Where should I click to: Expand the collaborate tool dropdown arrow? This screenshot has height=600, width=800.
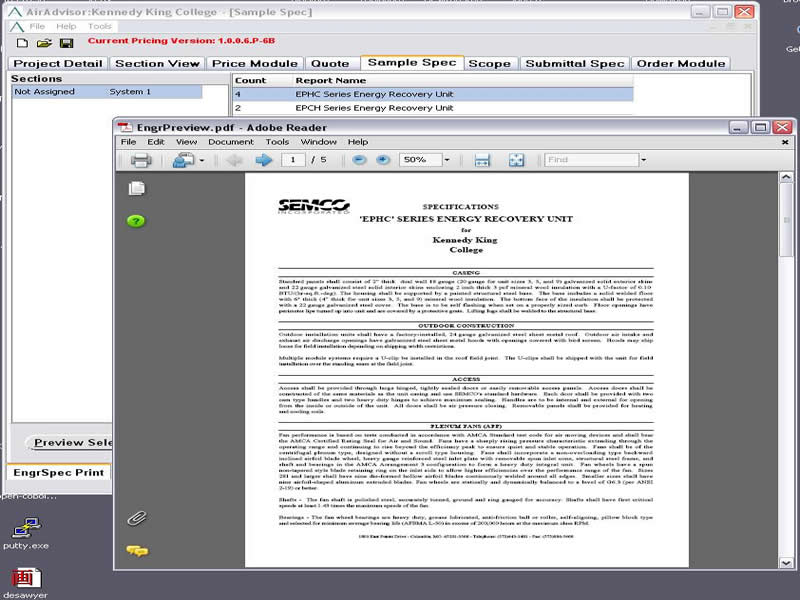(x=201, y=160)
